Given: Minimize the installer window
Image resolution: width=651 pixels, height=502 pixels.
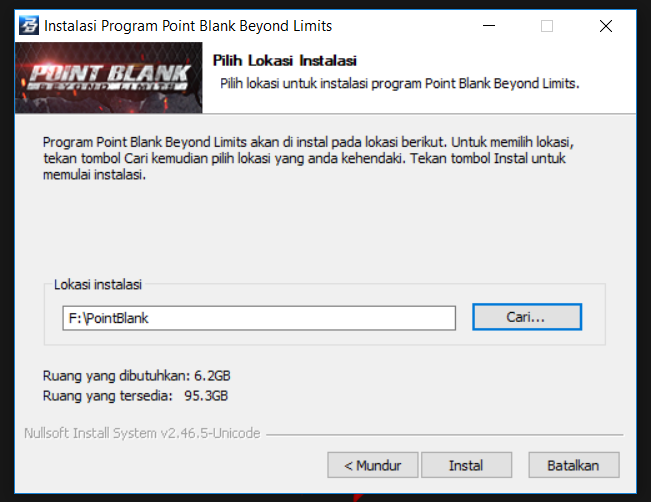Looking at the screenshot, I should click(489, 26).
